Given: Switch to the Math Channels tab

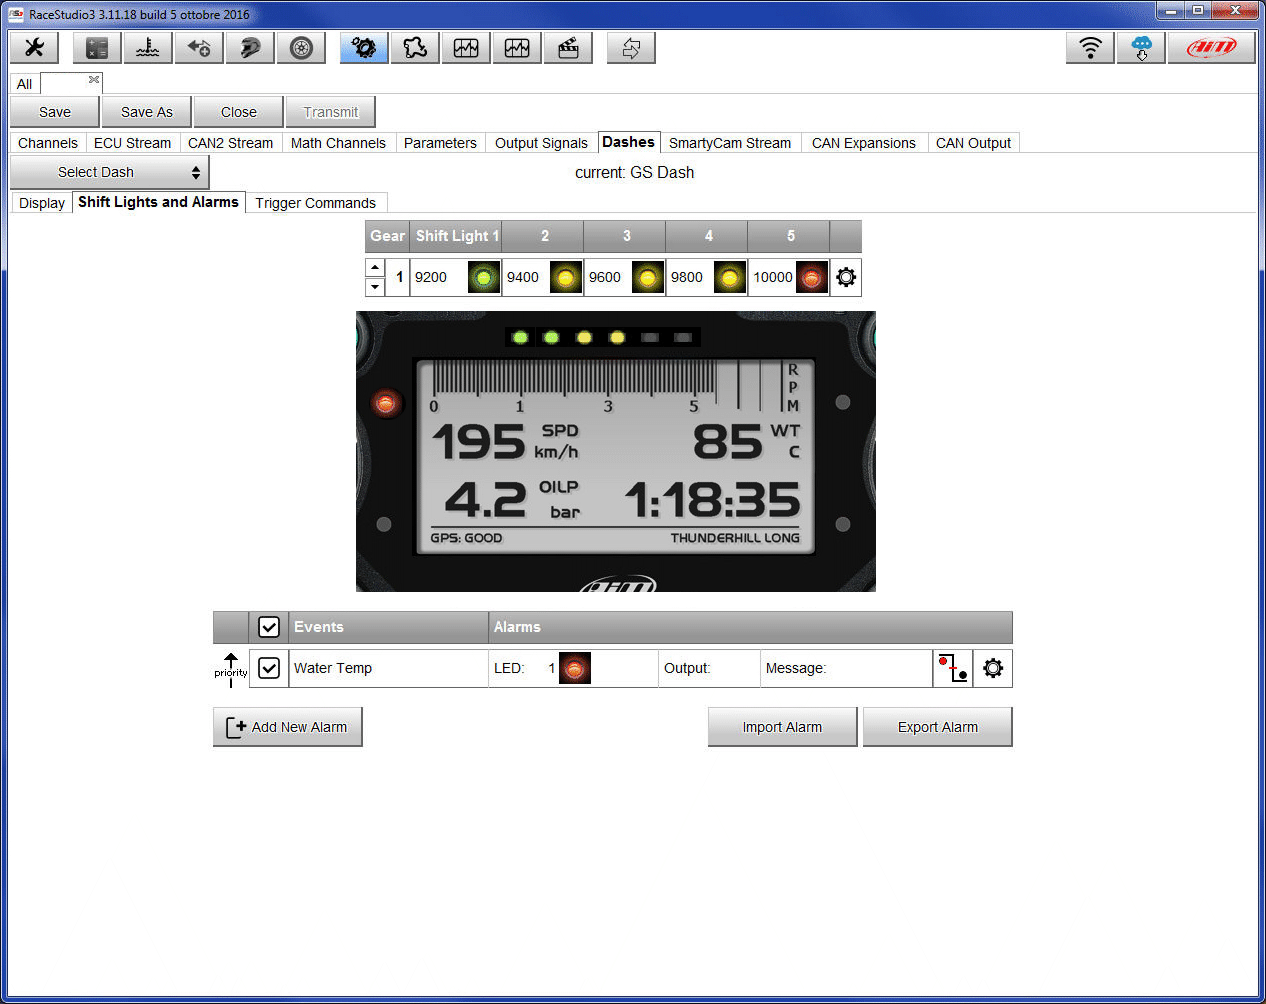Looking at the screenshot, I should click(x=338, y=143).
